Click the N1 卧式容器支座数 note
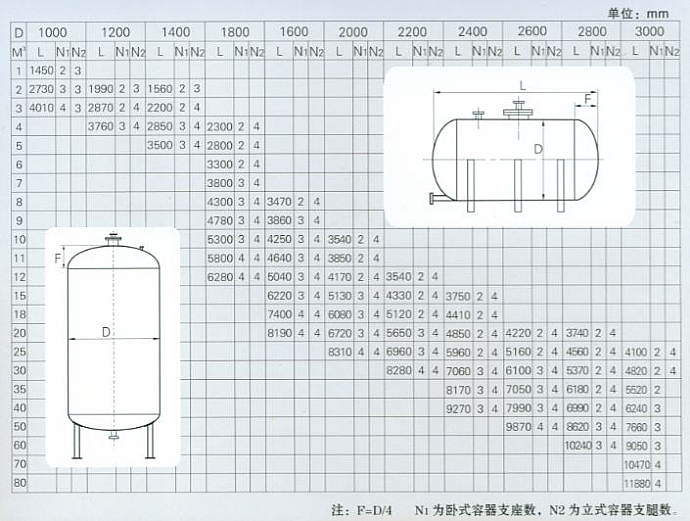 tap(475, 510)
